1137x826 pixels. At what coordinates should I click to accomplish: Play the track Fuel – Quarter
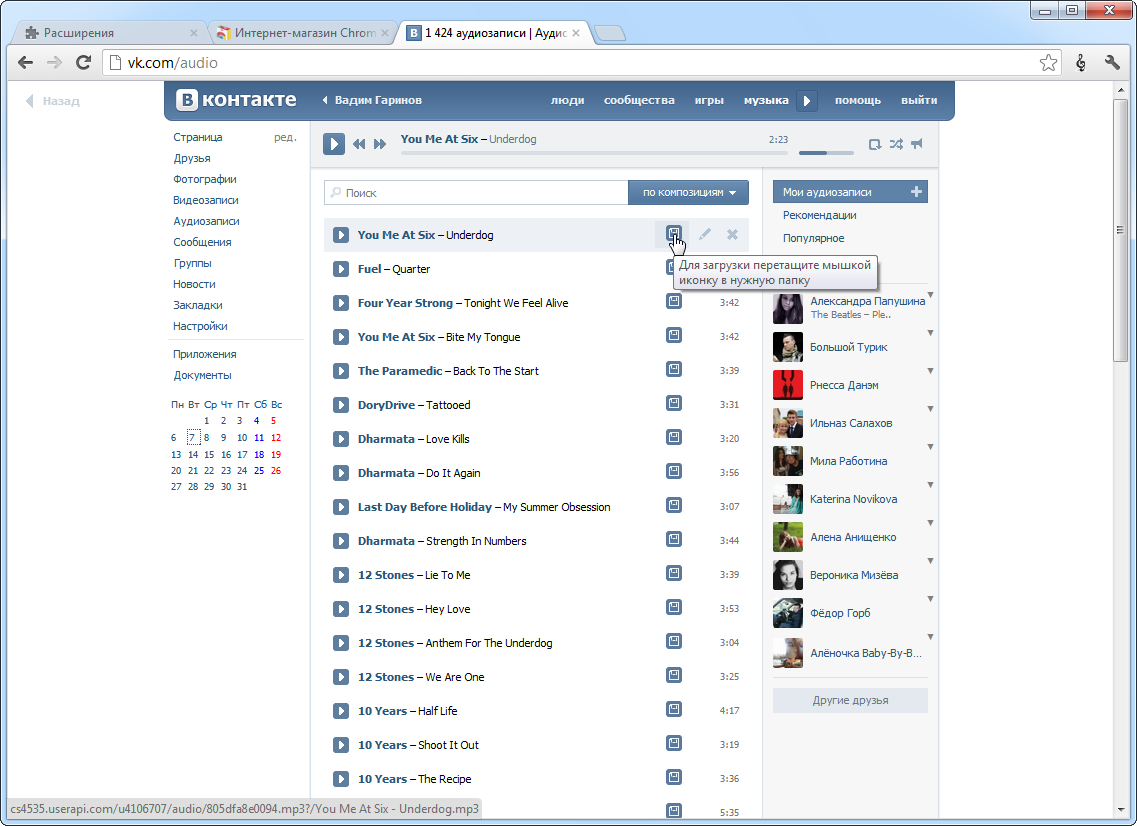(341, 269)
